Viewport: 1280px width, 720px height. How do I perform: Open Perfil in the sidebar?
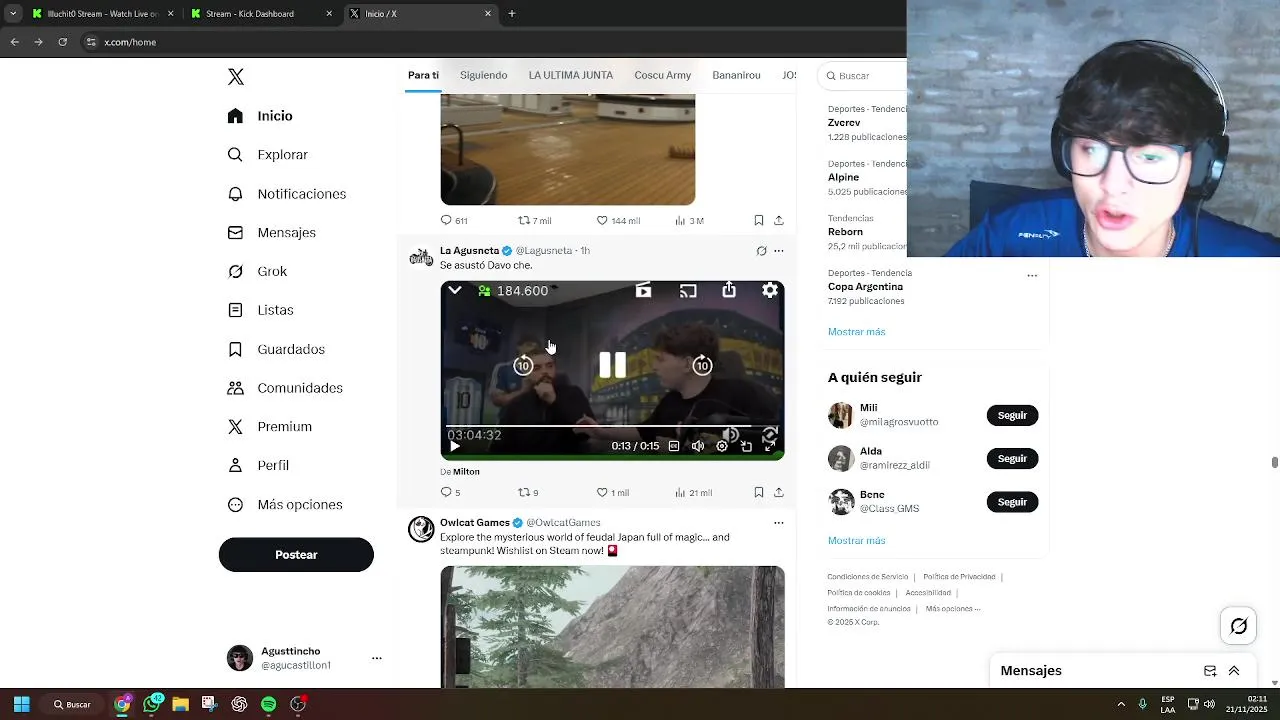point(258,466)
